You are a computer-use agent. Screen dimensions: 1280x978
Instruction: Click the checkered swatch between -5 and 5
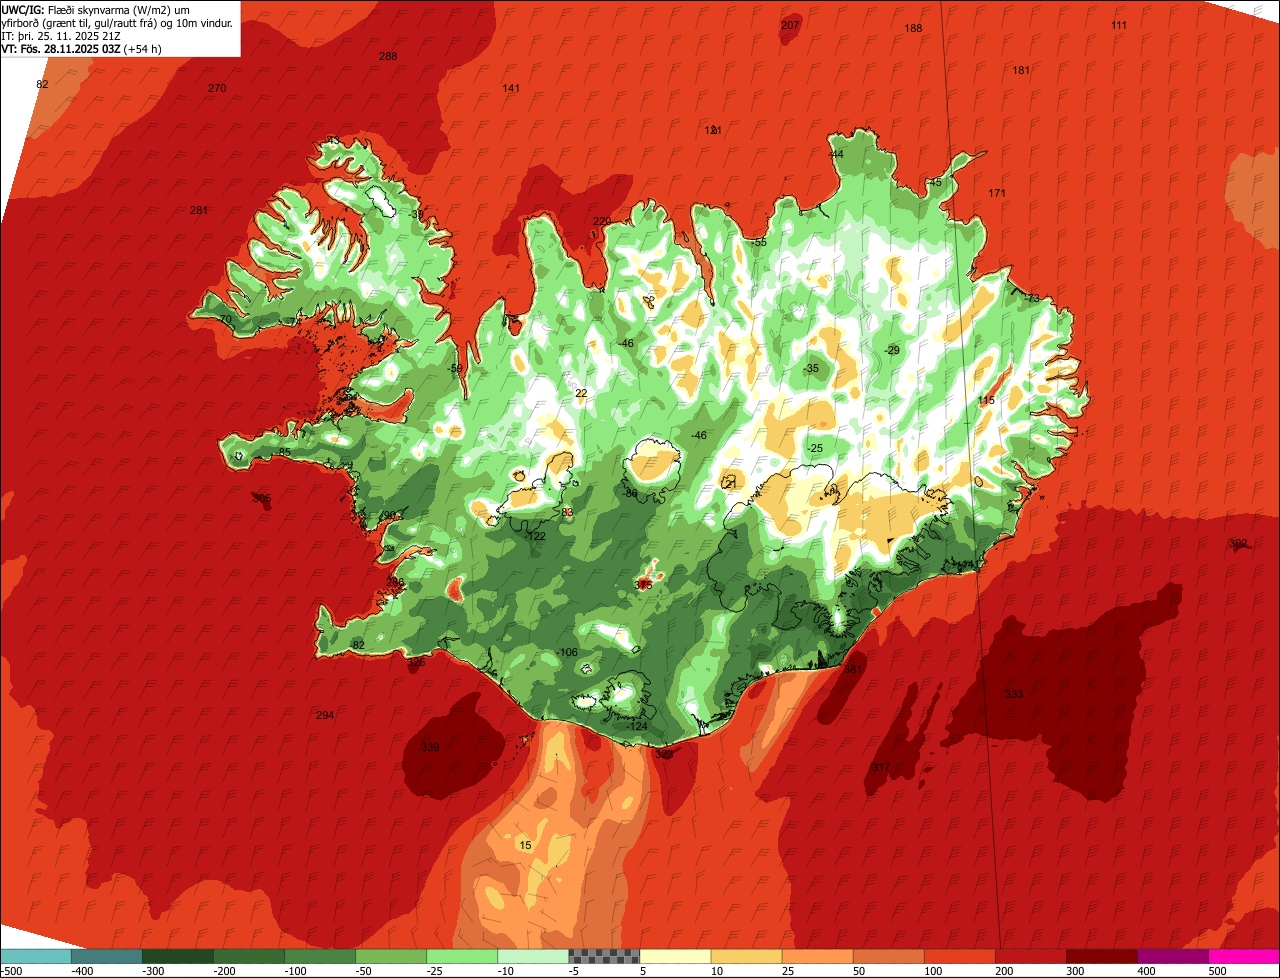pyautogui.click(x=604, y=956)
